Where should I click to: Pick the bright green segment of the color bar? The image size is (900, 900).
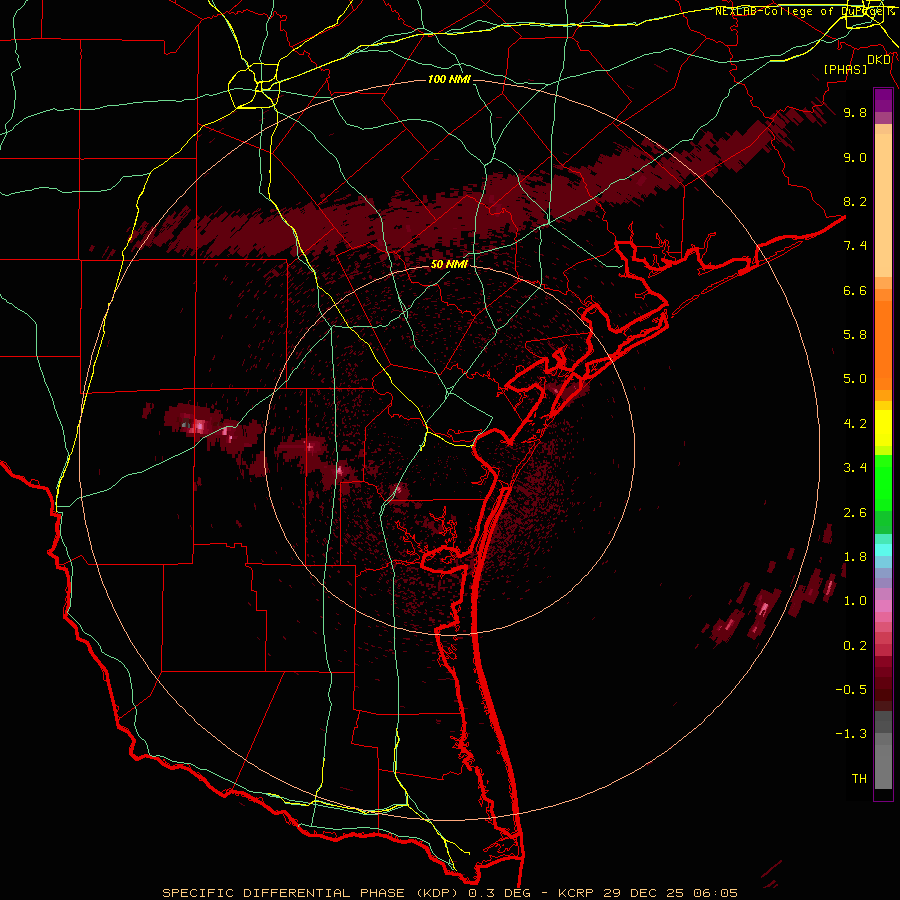[x=883, y=482]
